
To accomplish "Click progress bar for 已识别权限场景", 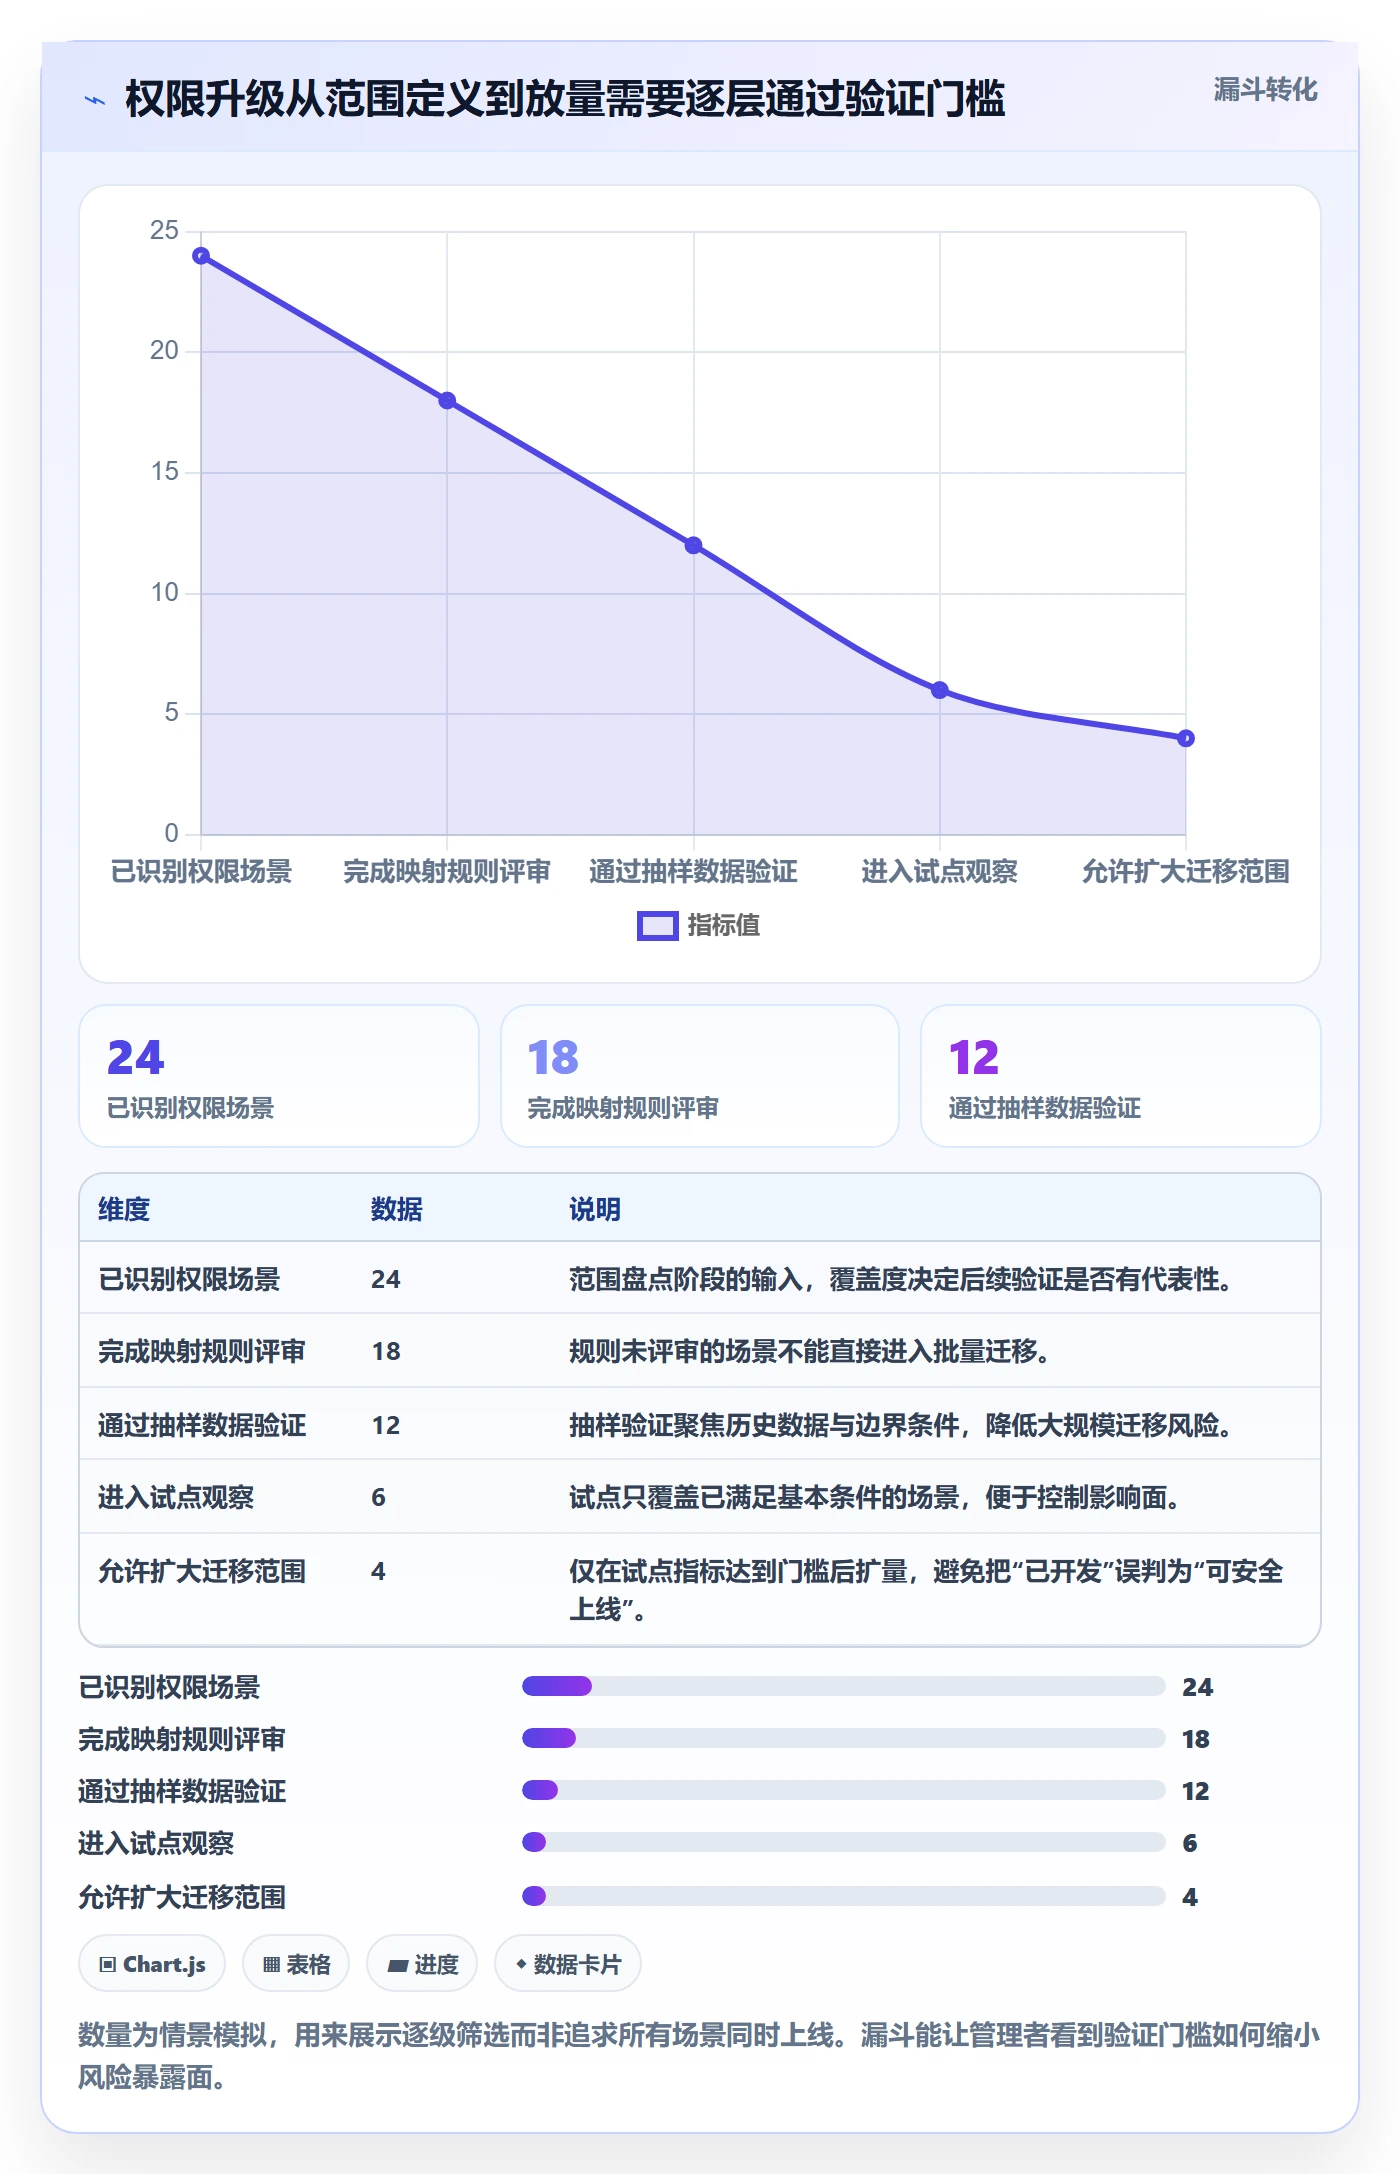I will (844, 1687).
